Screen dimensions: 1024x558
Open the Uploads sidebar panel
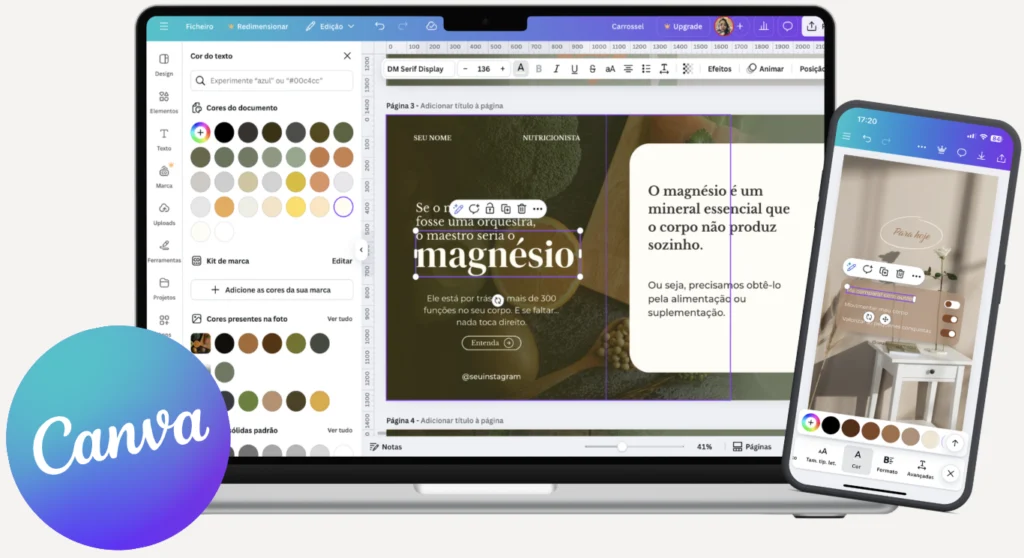tap(163, 212)
